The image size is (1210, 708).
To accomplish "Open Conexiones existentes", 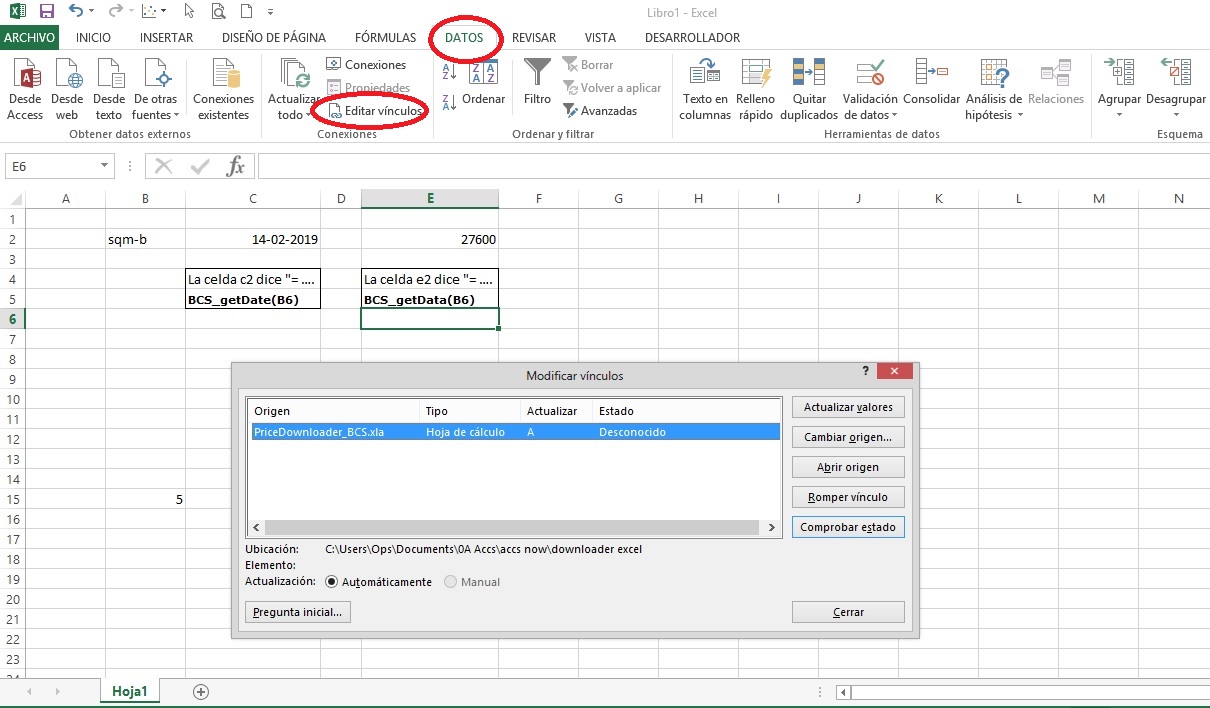I will [x=224, y=90].
